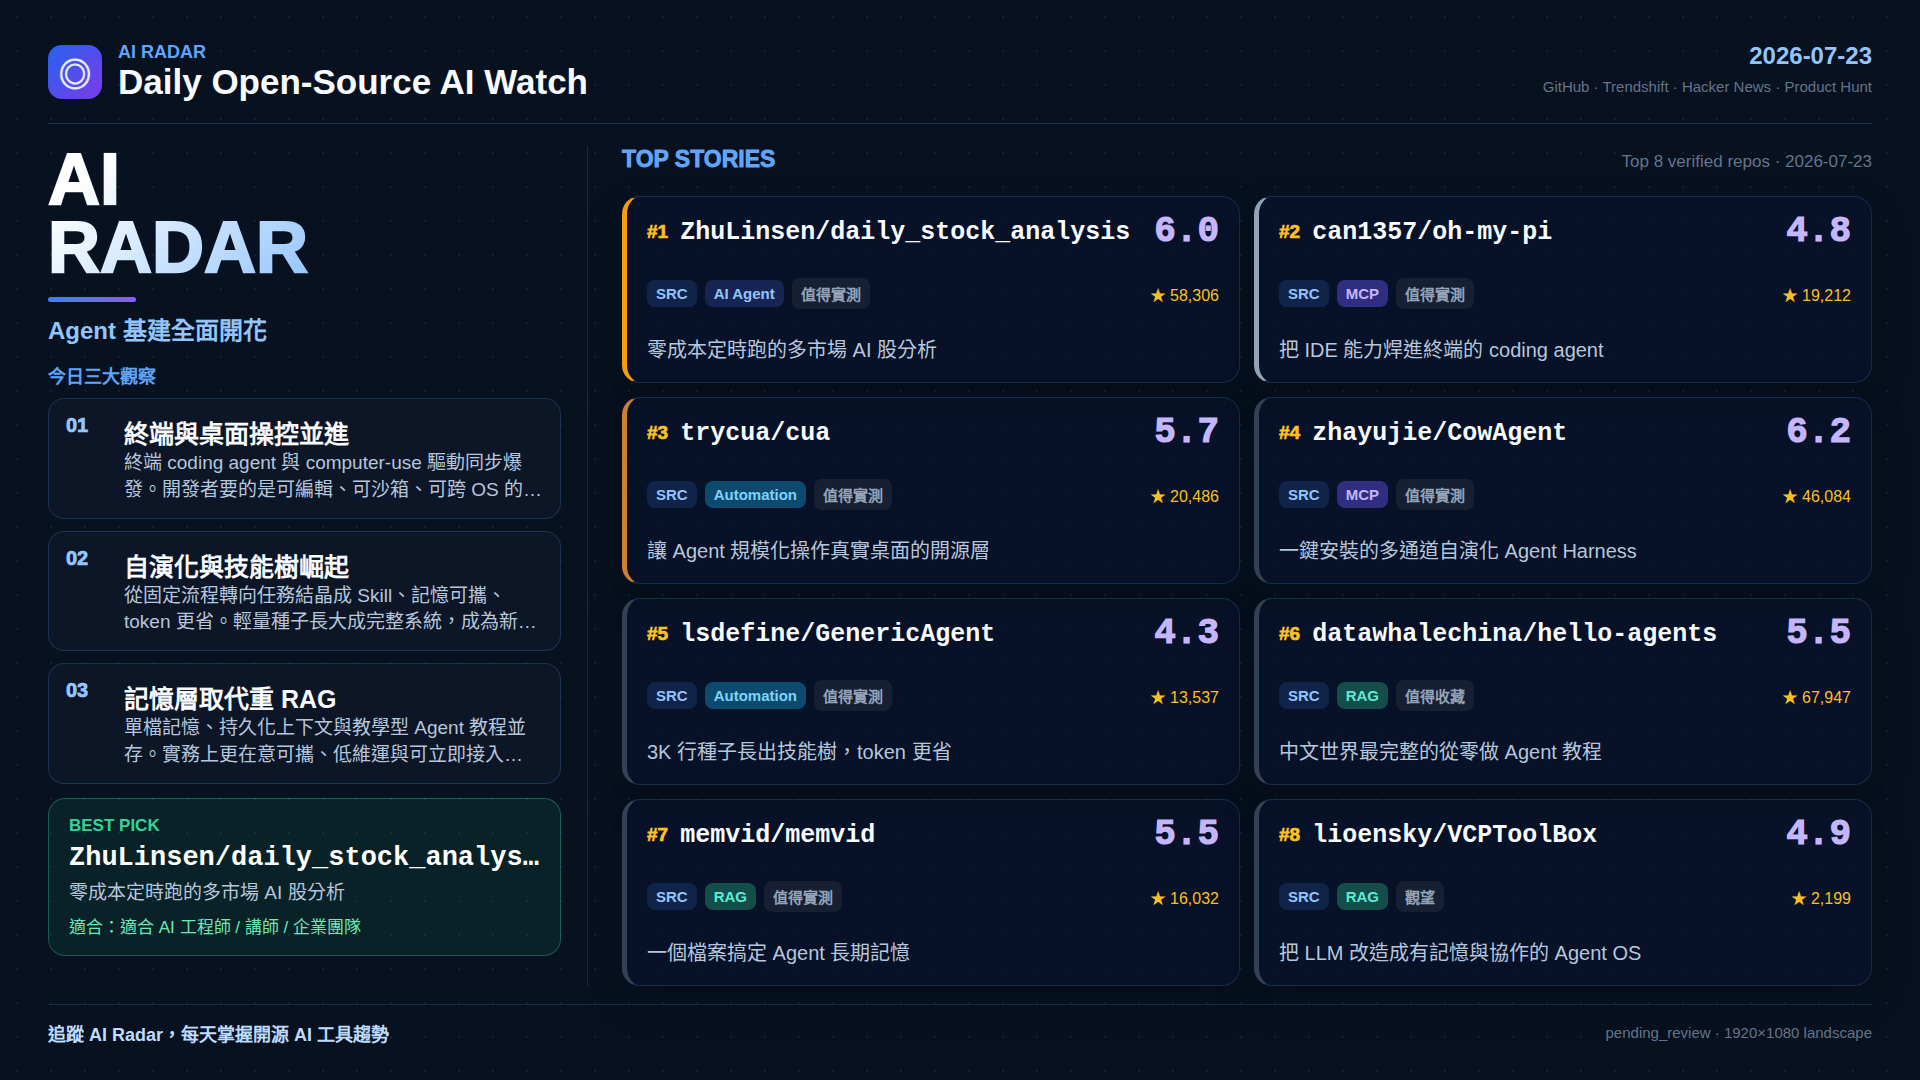Screen dimensions: 1920x1080
Task: Click the SRC tag on memvid card
Action: point(672,897)
